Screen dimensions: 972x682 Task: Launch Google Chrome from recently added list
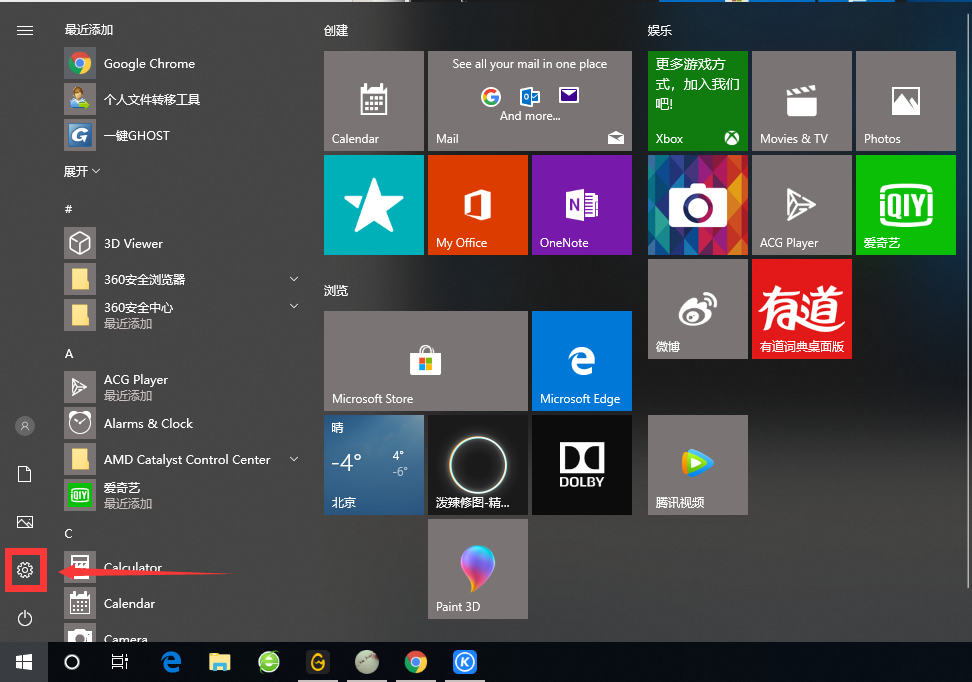point(181,64)
